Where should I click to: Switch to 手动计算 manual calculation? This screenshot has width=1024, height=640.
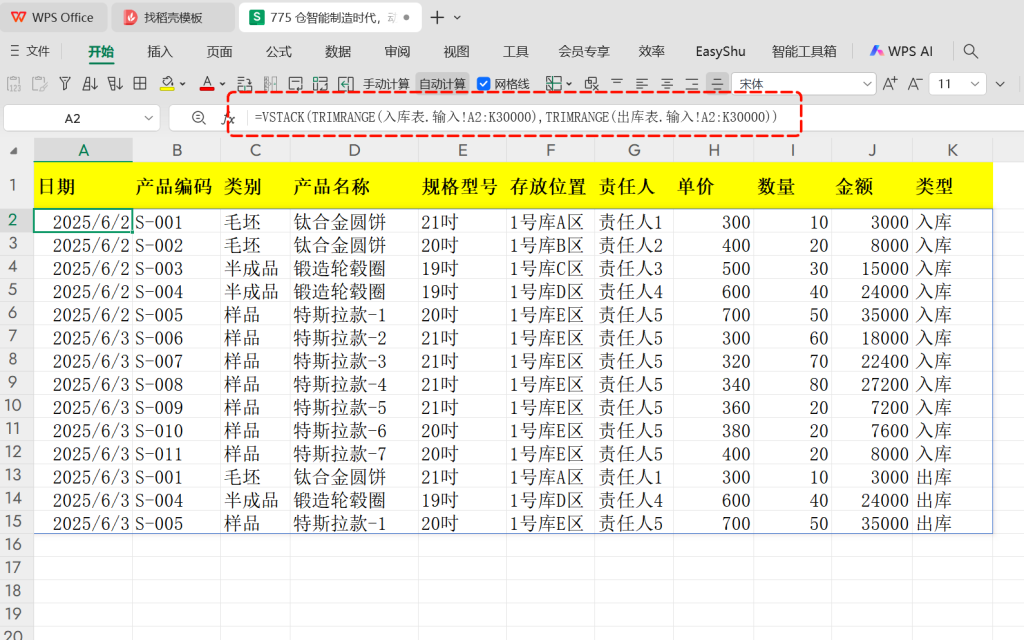click(x=386, y=84)
